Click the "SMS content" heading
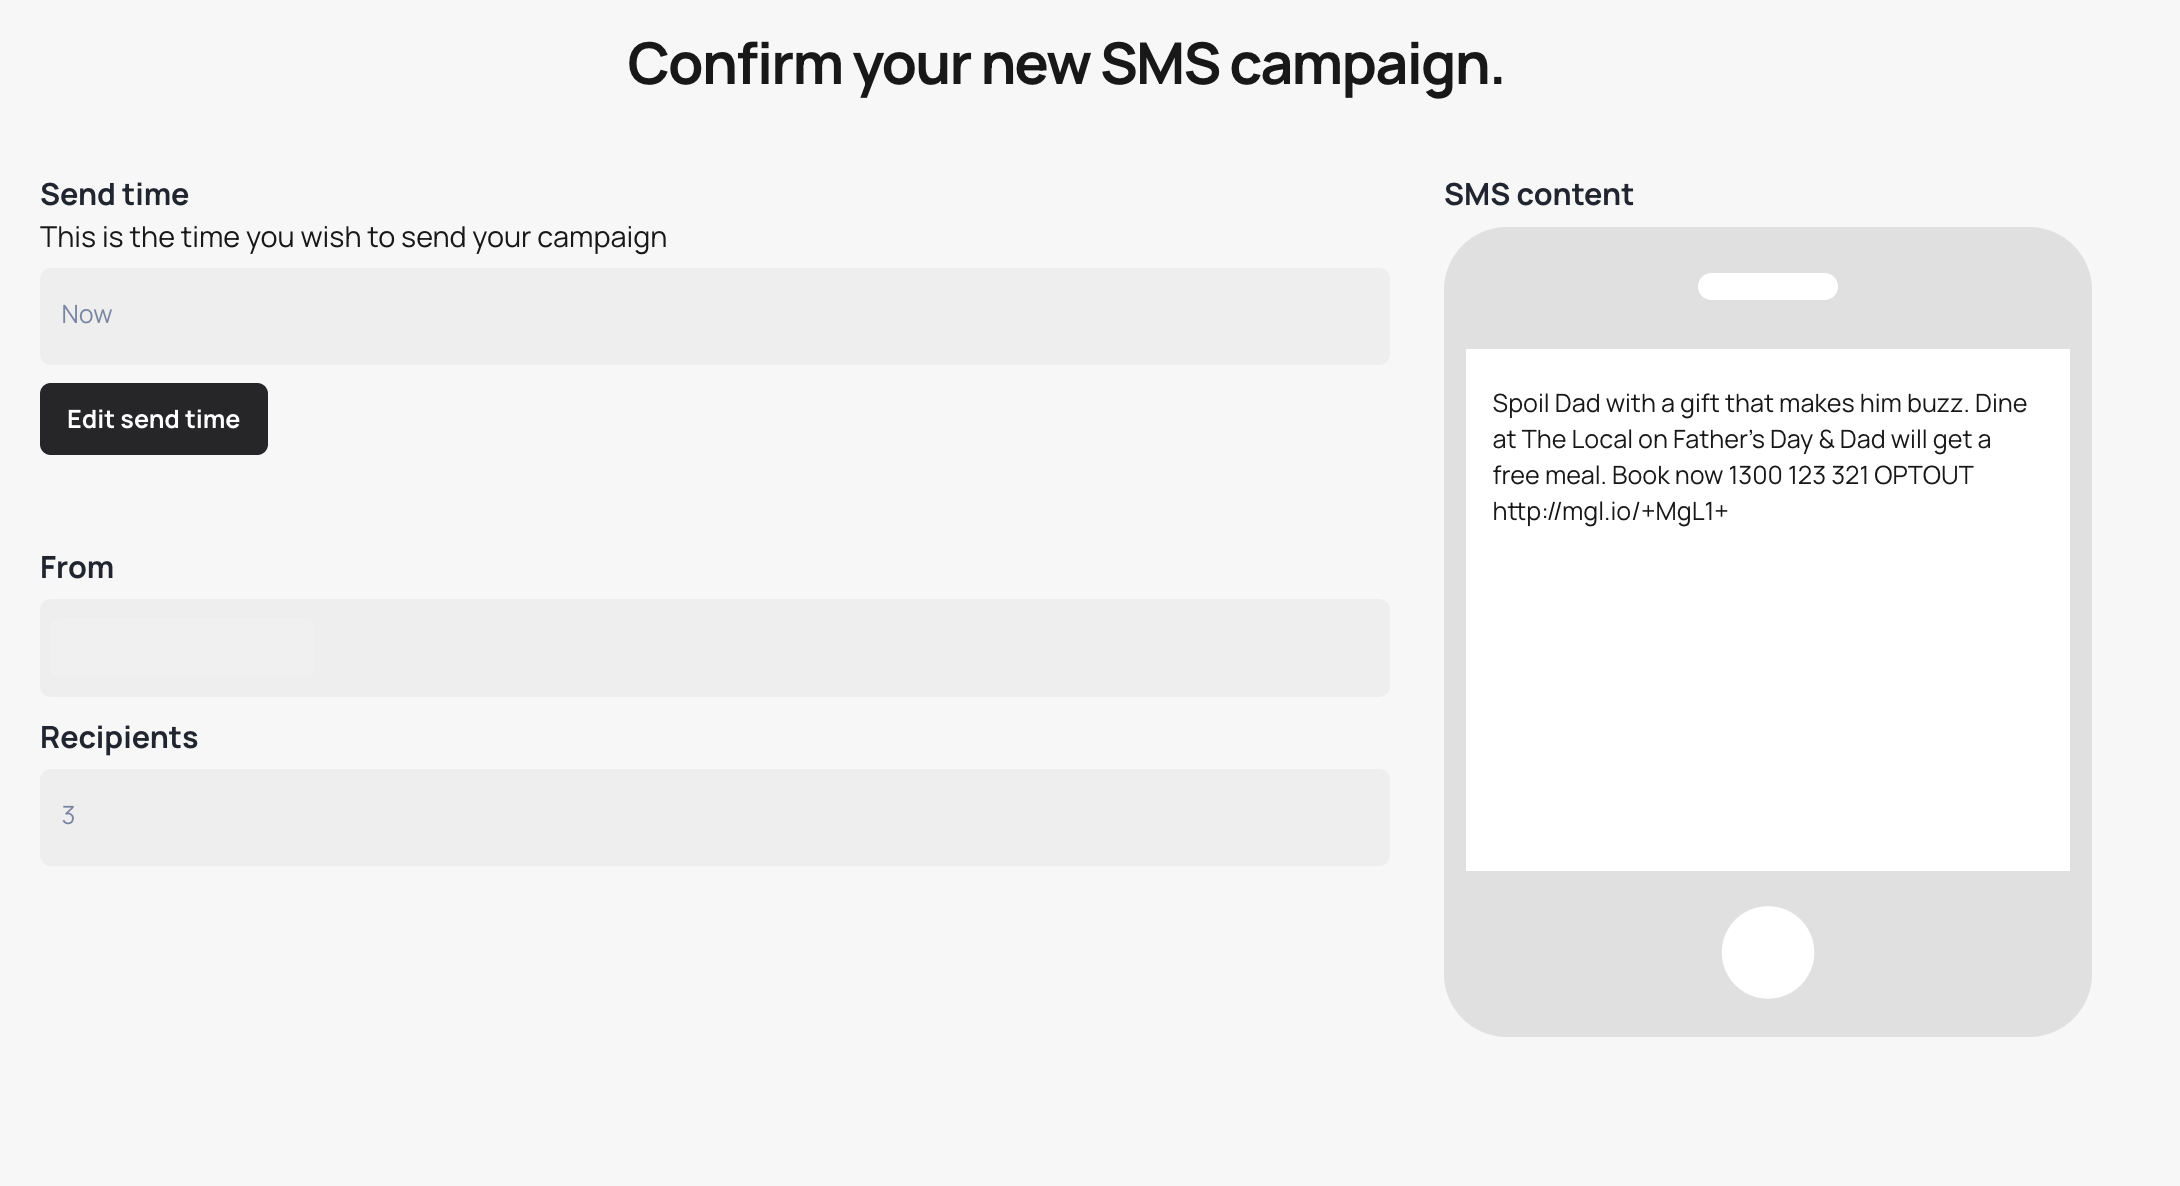 [1538, 194]
